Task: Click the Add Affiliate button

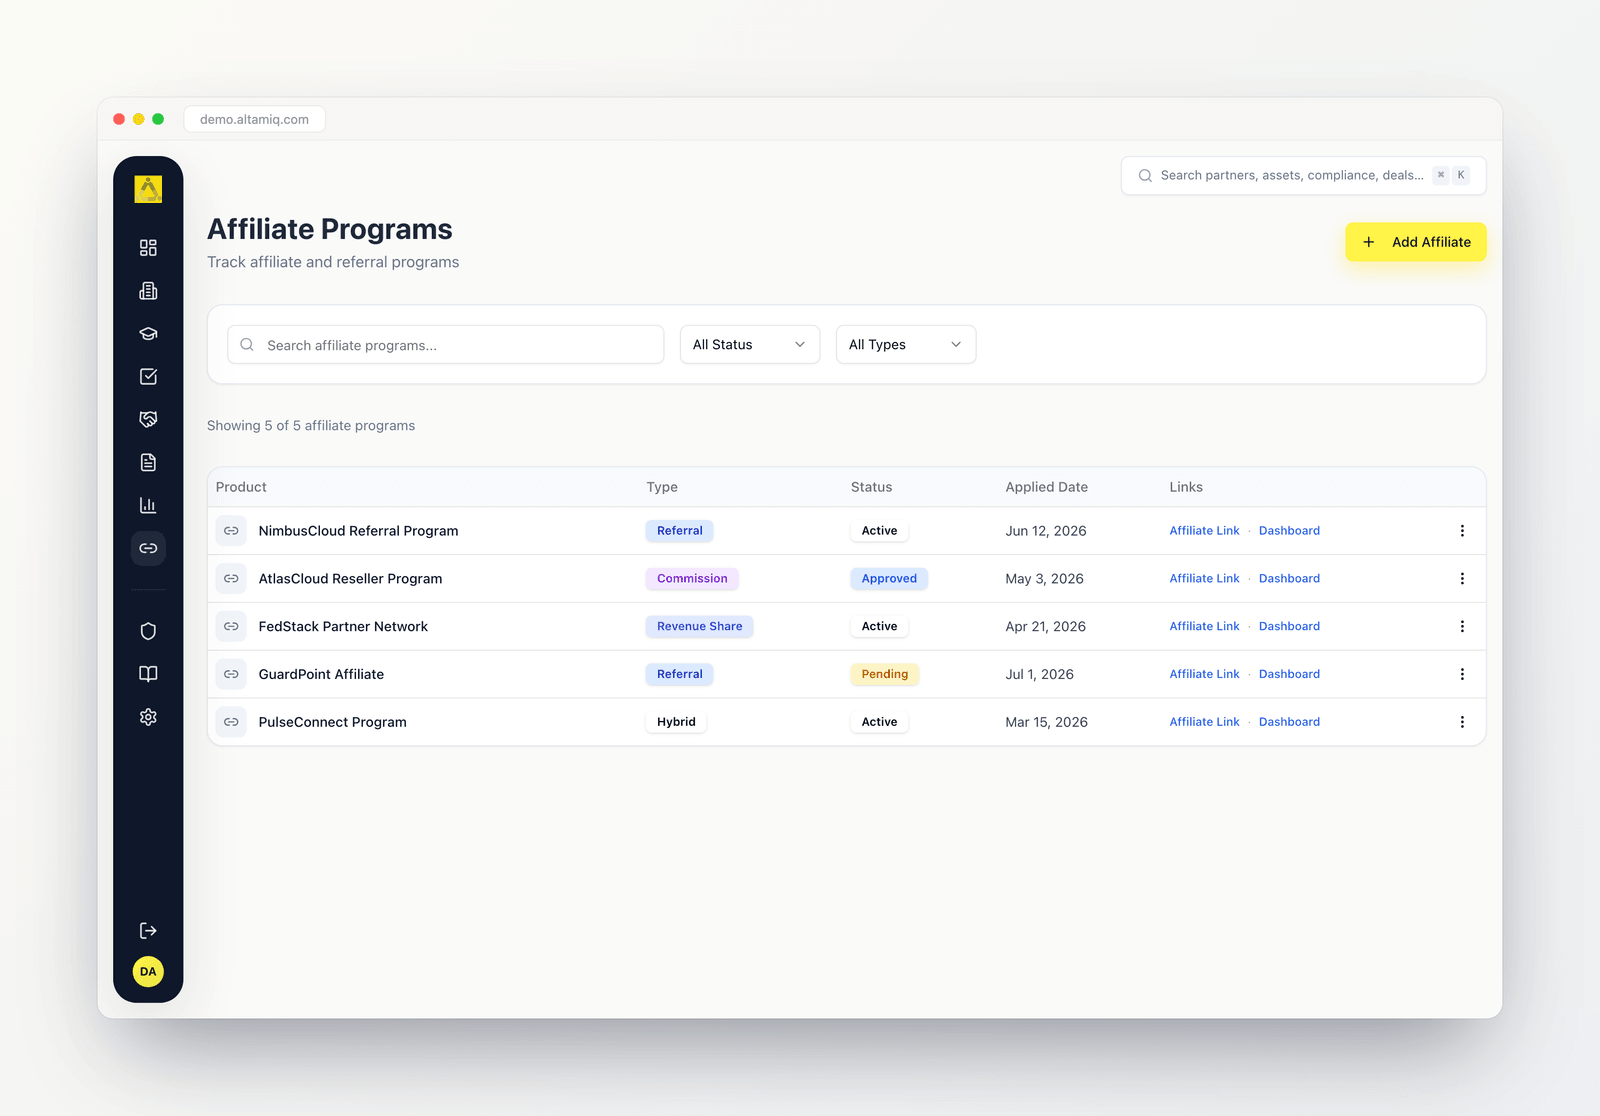Action: (x=1416, y=242)
